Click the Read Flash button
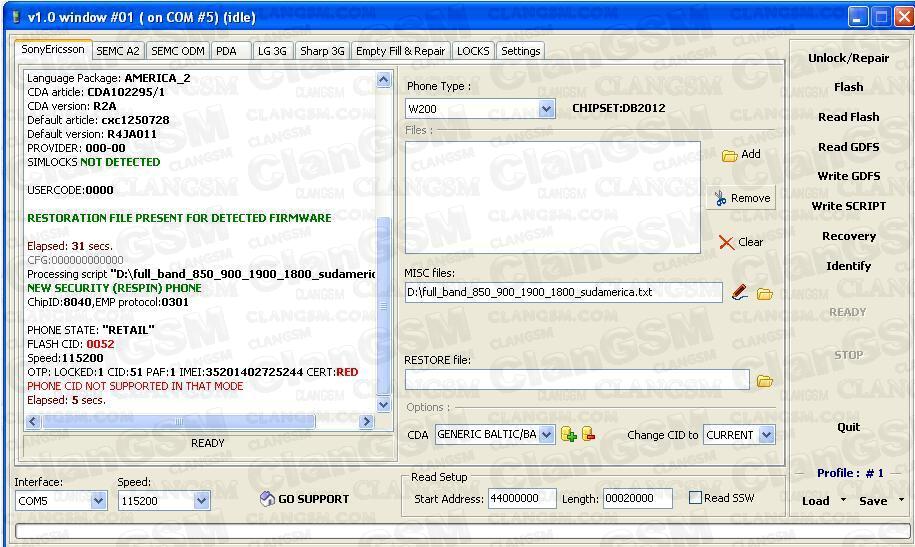This screenshot has width=915, height=547. 848,117
